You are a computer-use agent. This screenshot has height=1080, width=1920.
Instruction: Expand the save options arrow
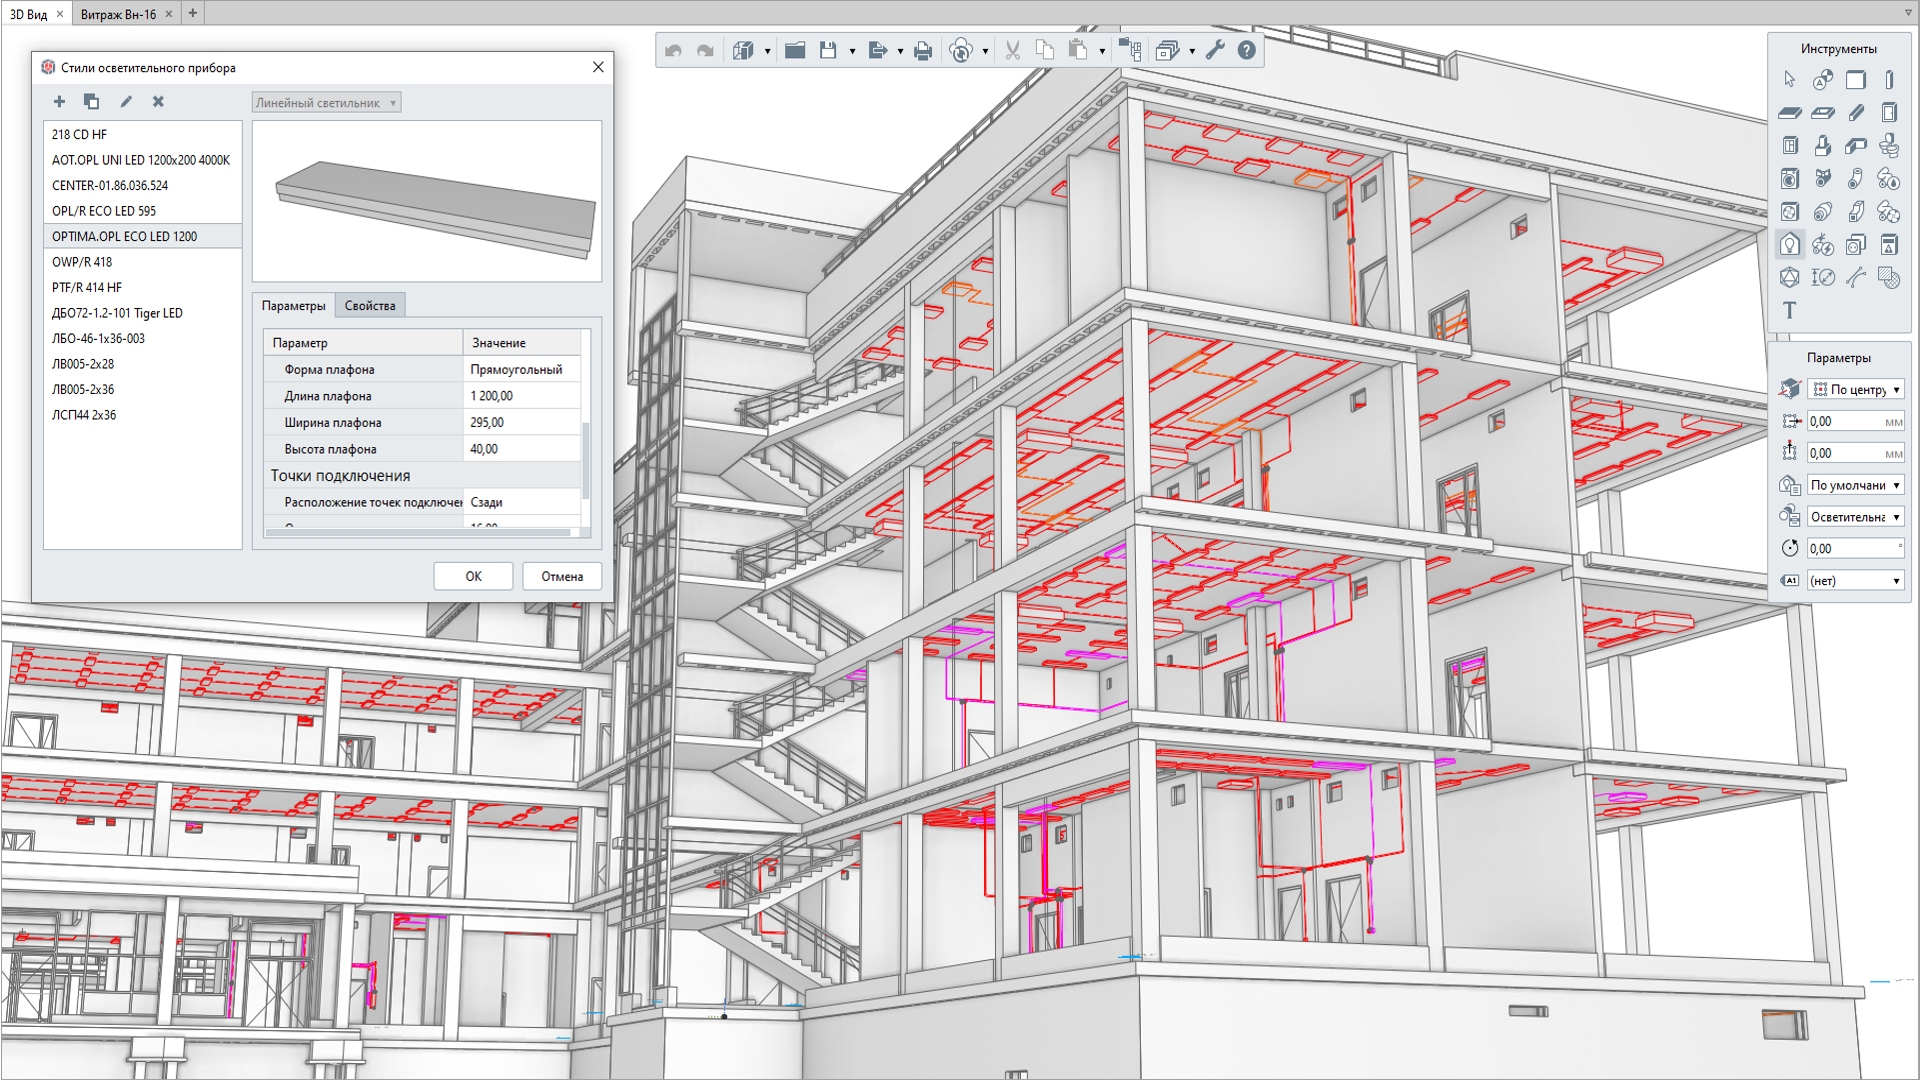[x=852, y=51]
